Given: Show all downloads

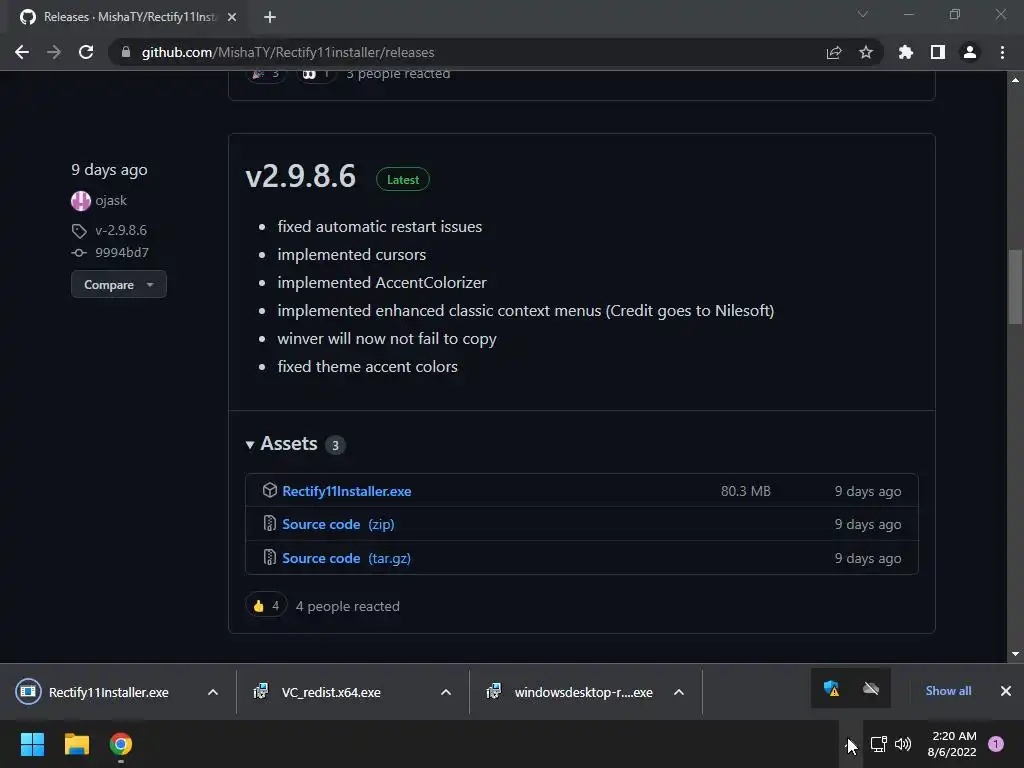Looking at the screenshot, I should click(x=948, y=691).
